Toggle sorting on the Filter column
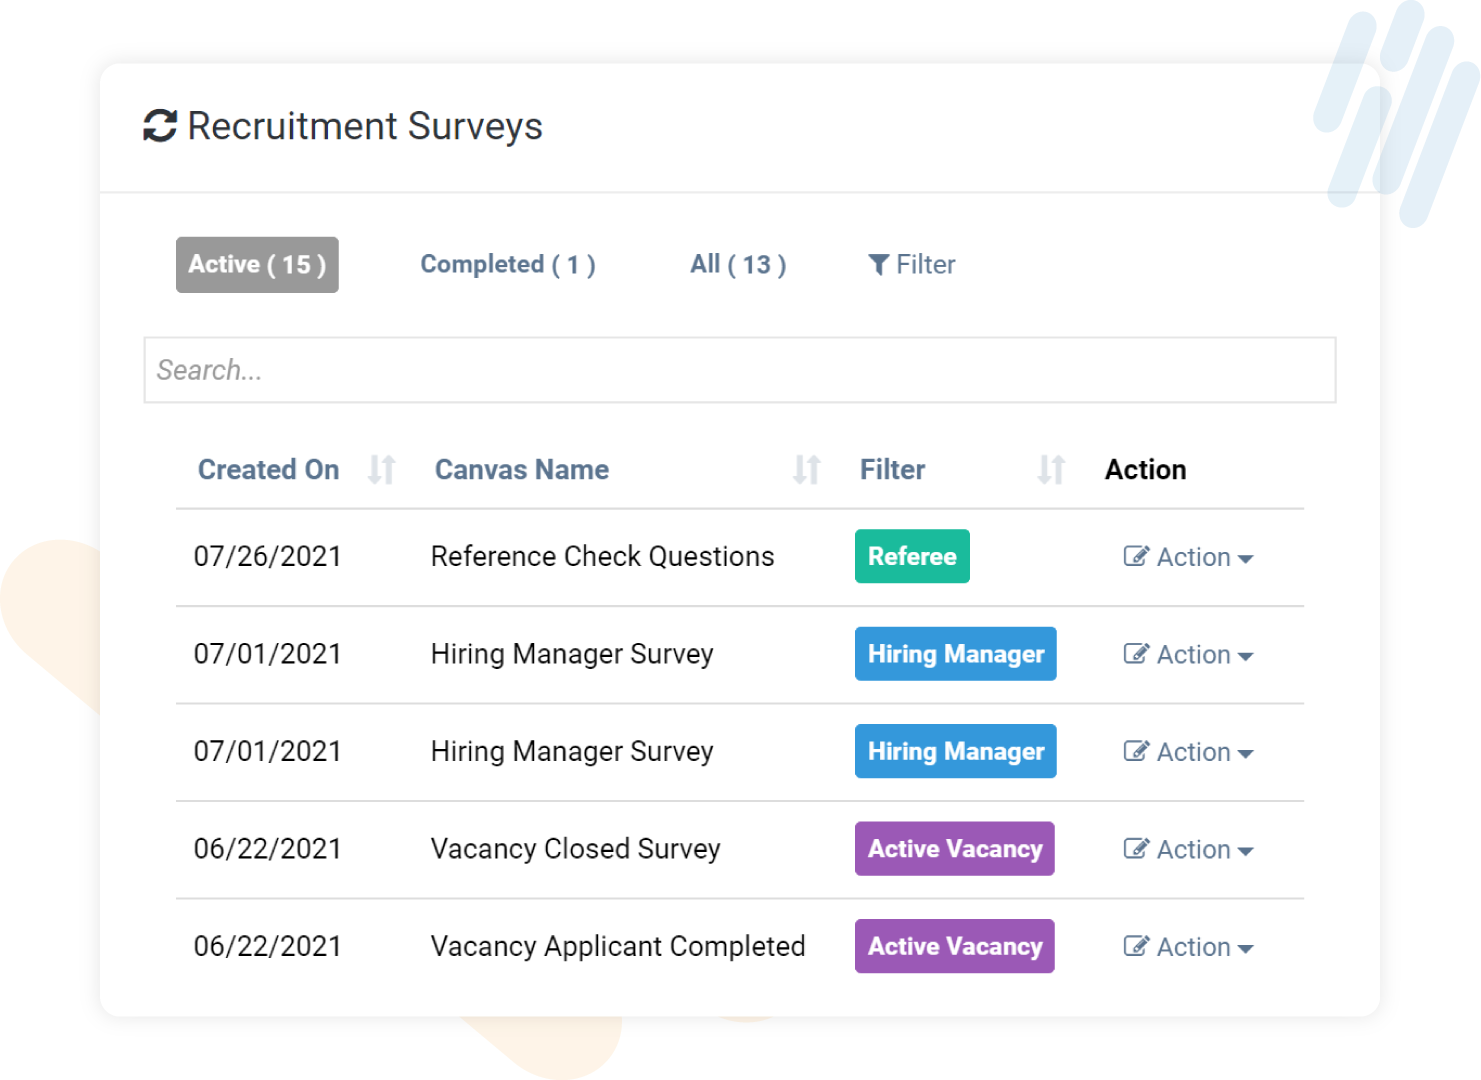The width and height of the screenshot is (1481, 1080). (1049, 469)
